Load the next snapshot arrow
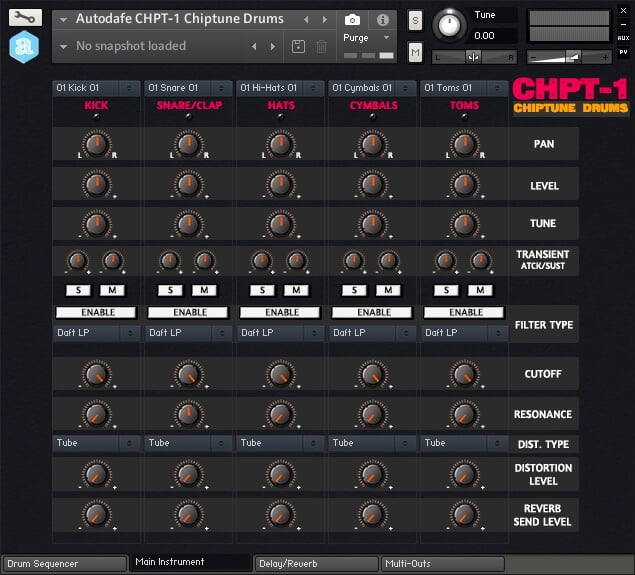 tap(273, 47)
